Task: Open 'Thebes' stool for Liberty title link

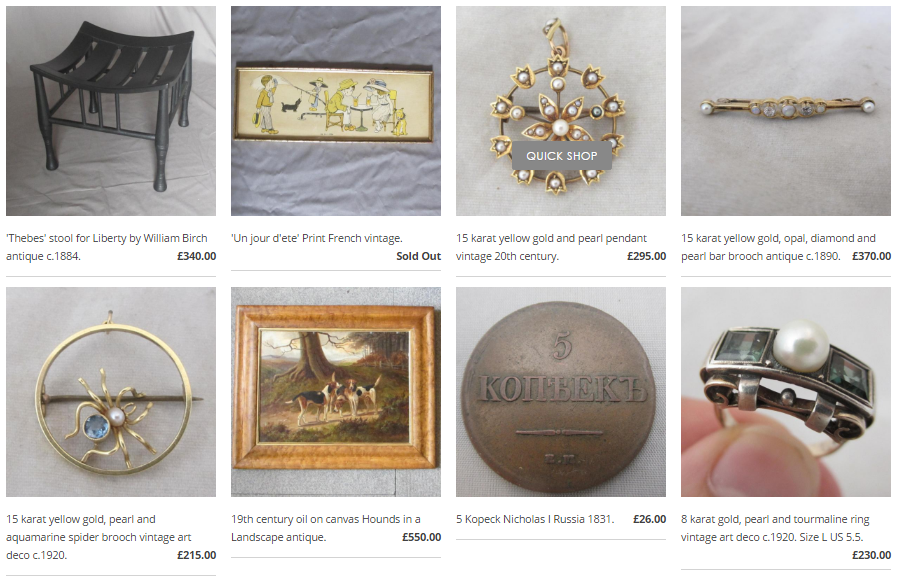Action: [x=106, y=247]
